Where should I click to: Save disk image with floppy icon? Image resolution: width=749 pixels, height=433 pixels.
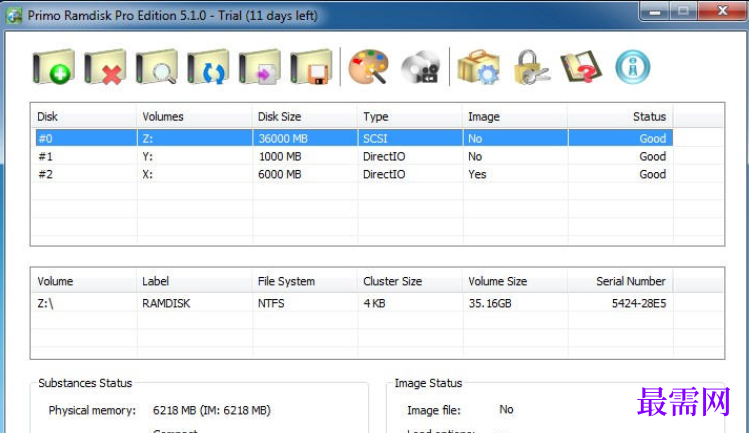[x=311, y=67]
